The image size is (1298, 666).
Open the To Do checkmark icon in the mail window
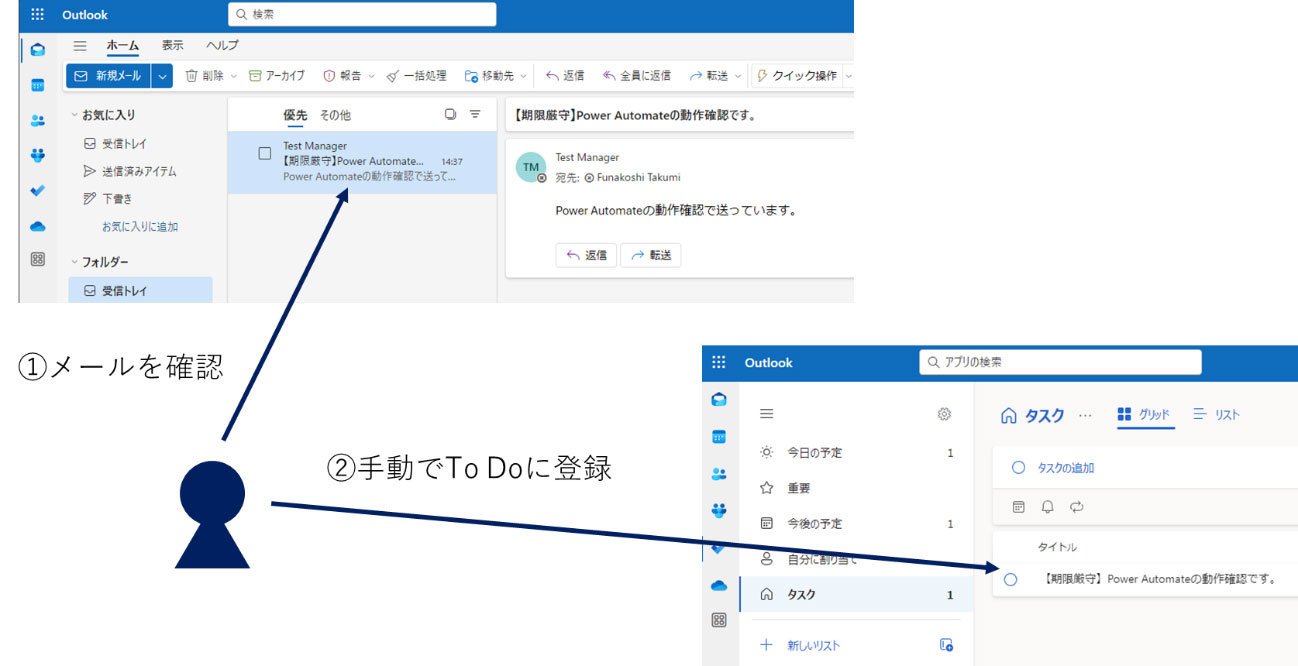(x=38, y=190)
